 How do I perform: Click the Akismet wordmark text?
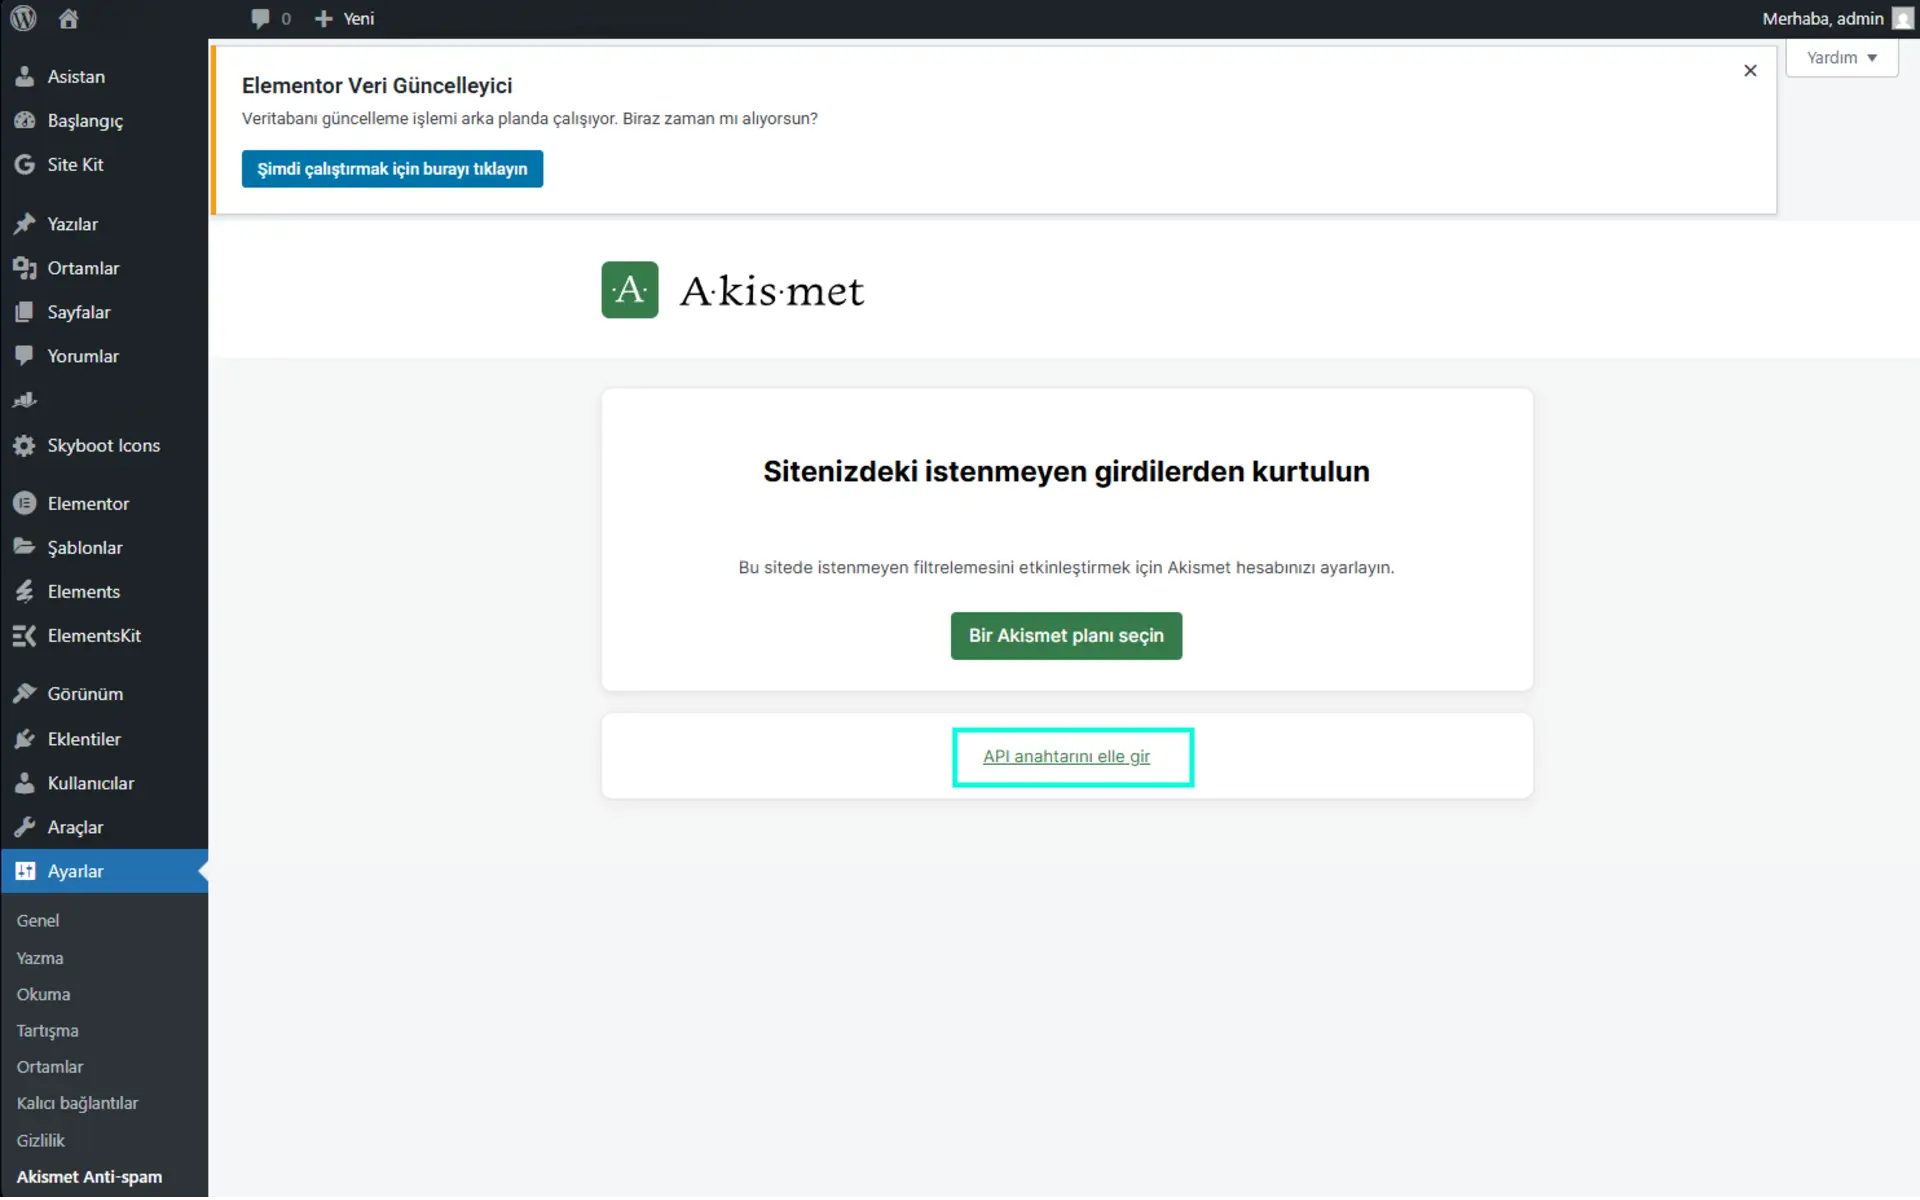(772, 291)
